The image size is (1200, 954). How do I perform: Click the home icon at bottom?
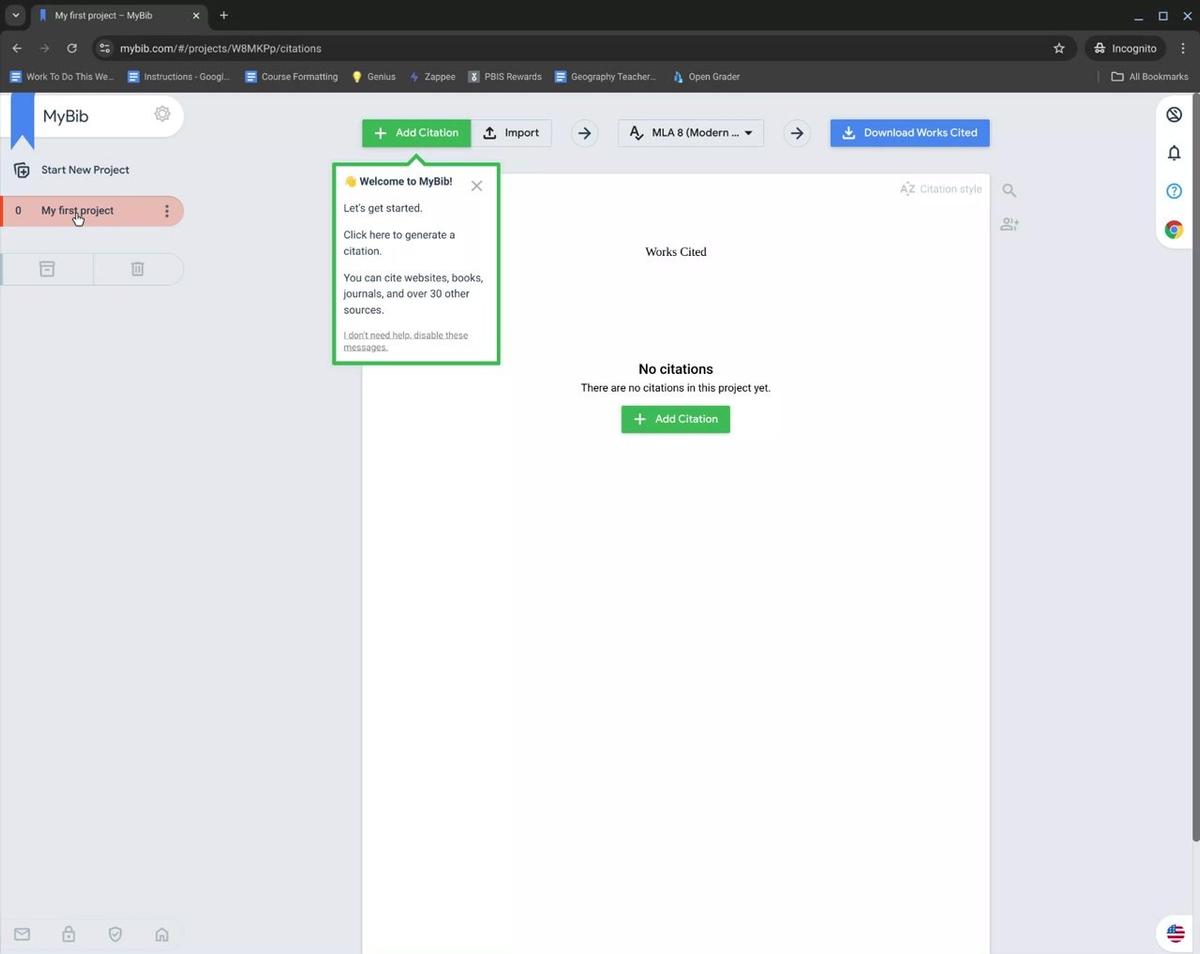(x=162, y=934)
